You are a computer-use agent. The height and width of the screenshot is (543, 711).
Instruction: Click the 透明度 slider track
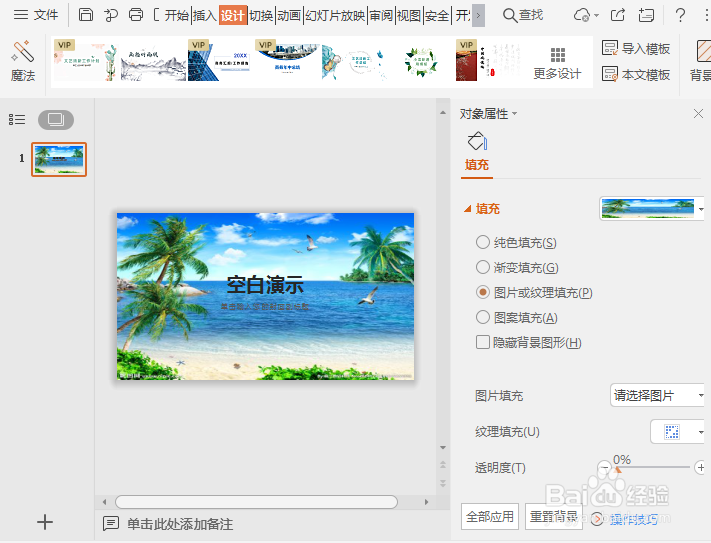click(x=652, y=467)
